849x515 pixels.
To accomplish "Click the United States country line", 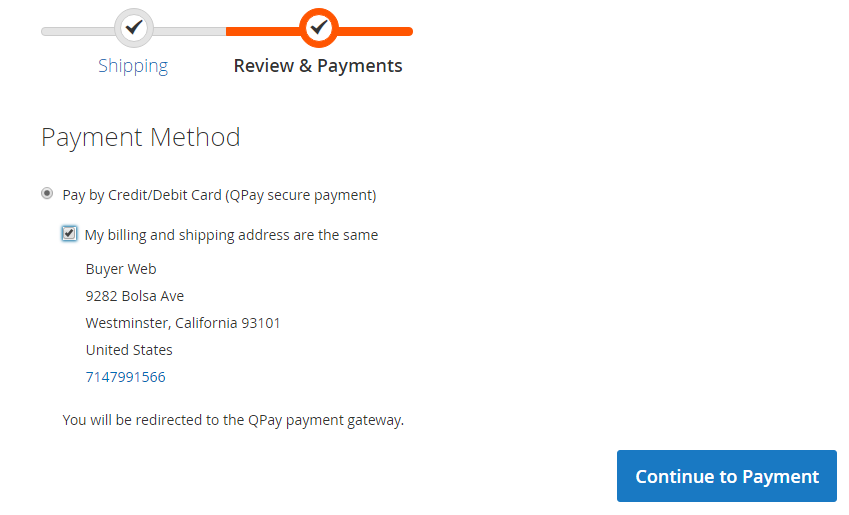I will [x=129, y=350].
